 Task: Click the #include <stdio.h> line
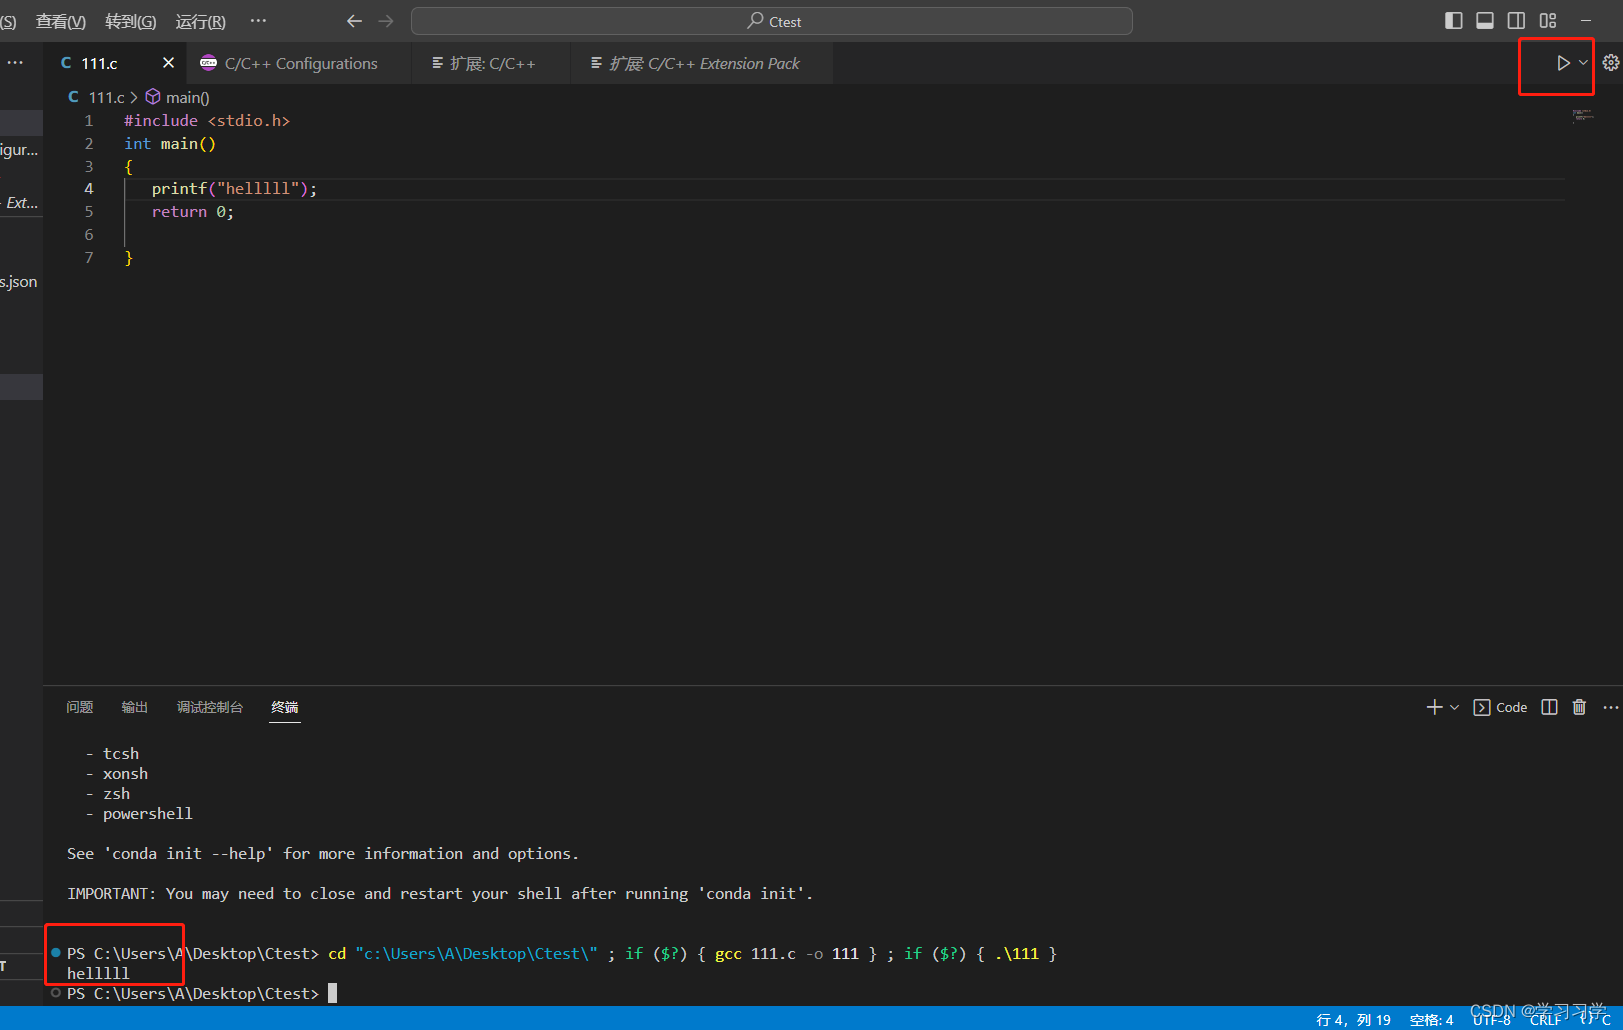(207, 121)
